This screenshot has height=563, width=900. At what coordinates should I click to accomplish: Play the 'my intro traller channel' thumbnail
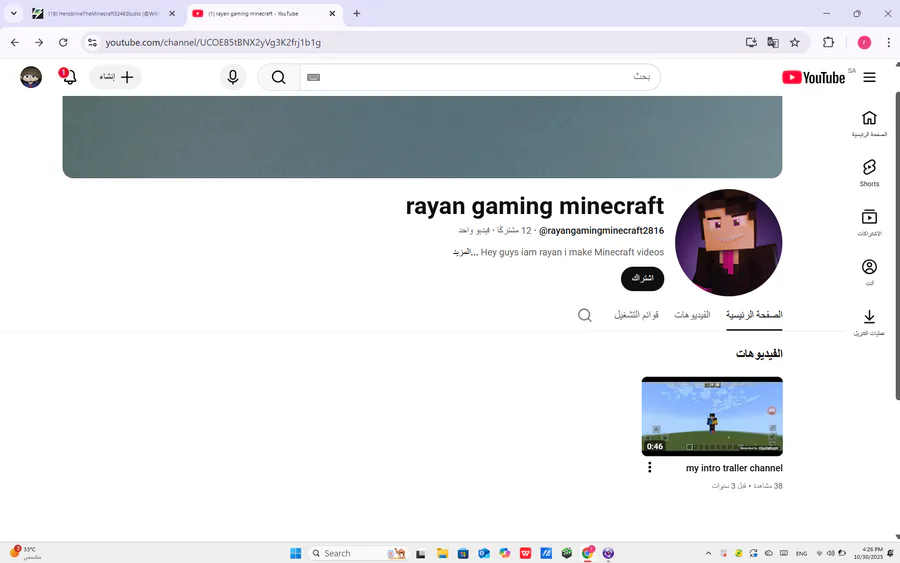click(712, 416)
